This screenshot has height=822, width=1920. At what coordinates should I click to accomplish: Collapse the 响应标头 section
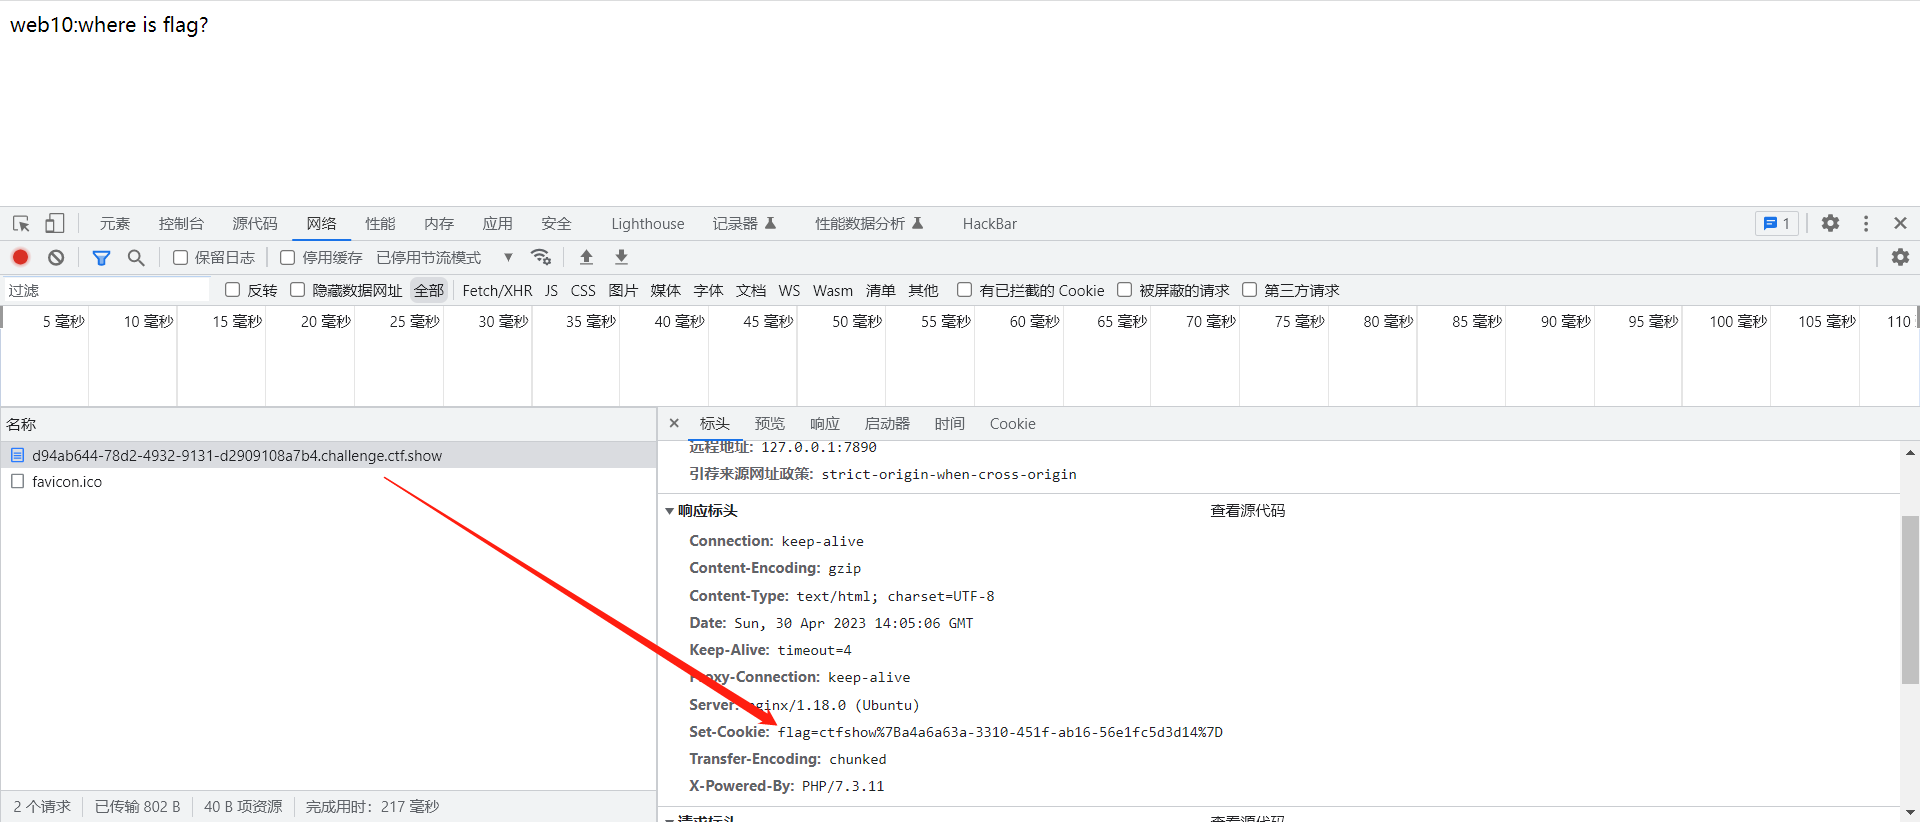[x=670, y=511]
